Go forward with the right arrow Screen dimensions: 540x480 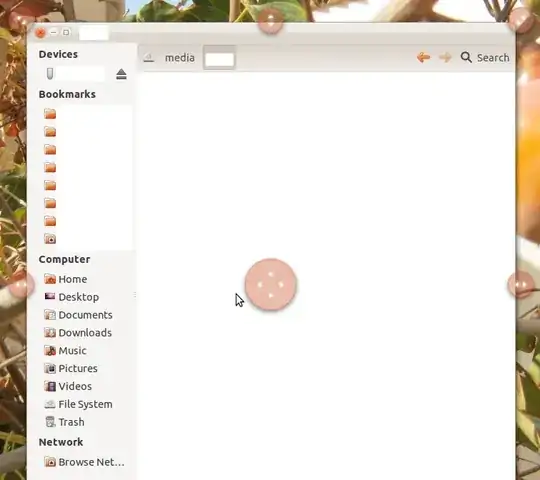(445, 57)
